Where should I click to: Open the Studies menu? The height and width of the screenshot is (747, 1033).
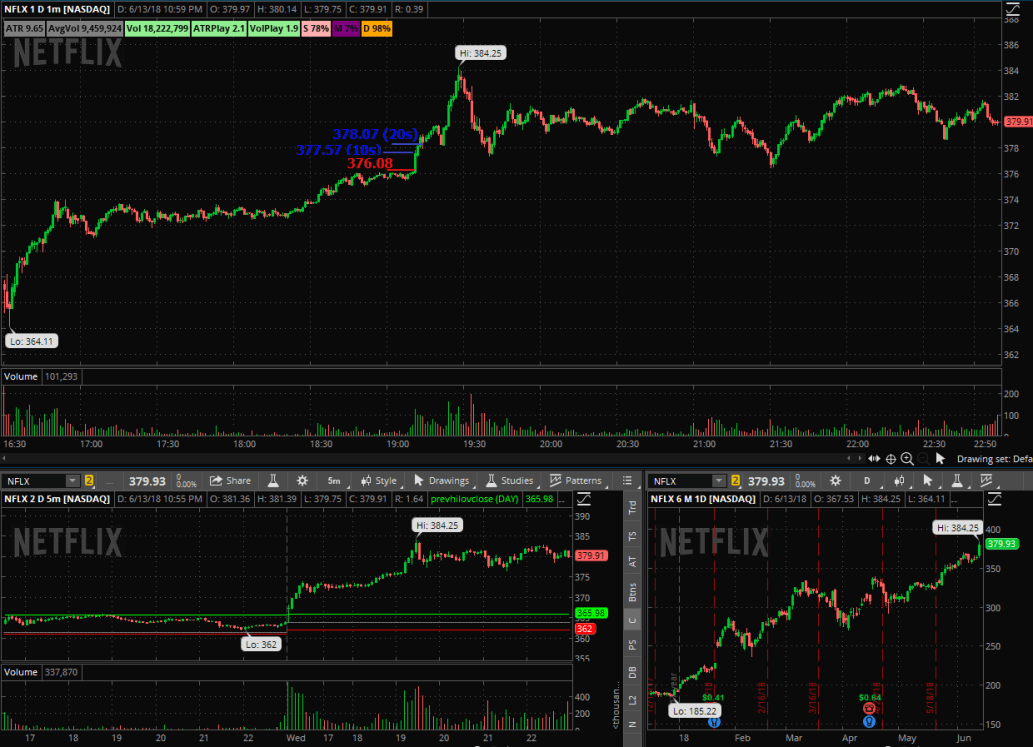(x=509, y=481)
